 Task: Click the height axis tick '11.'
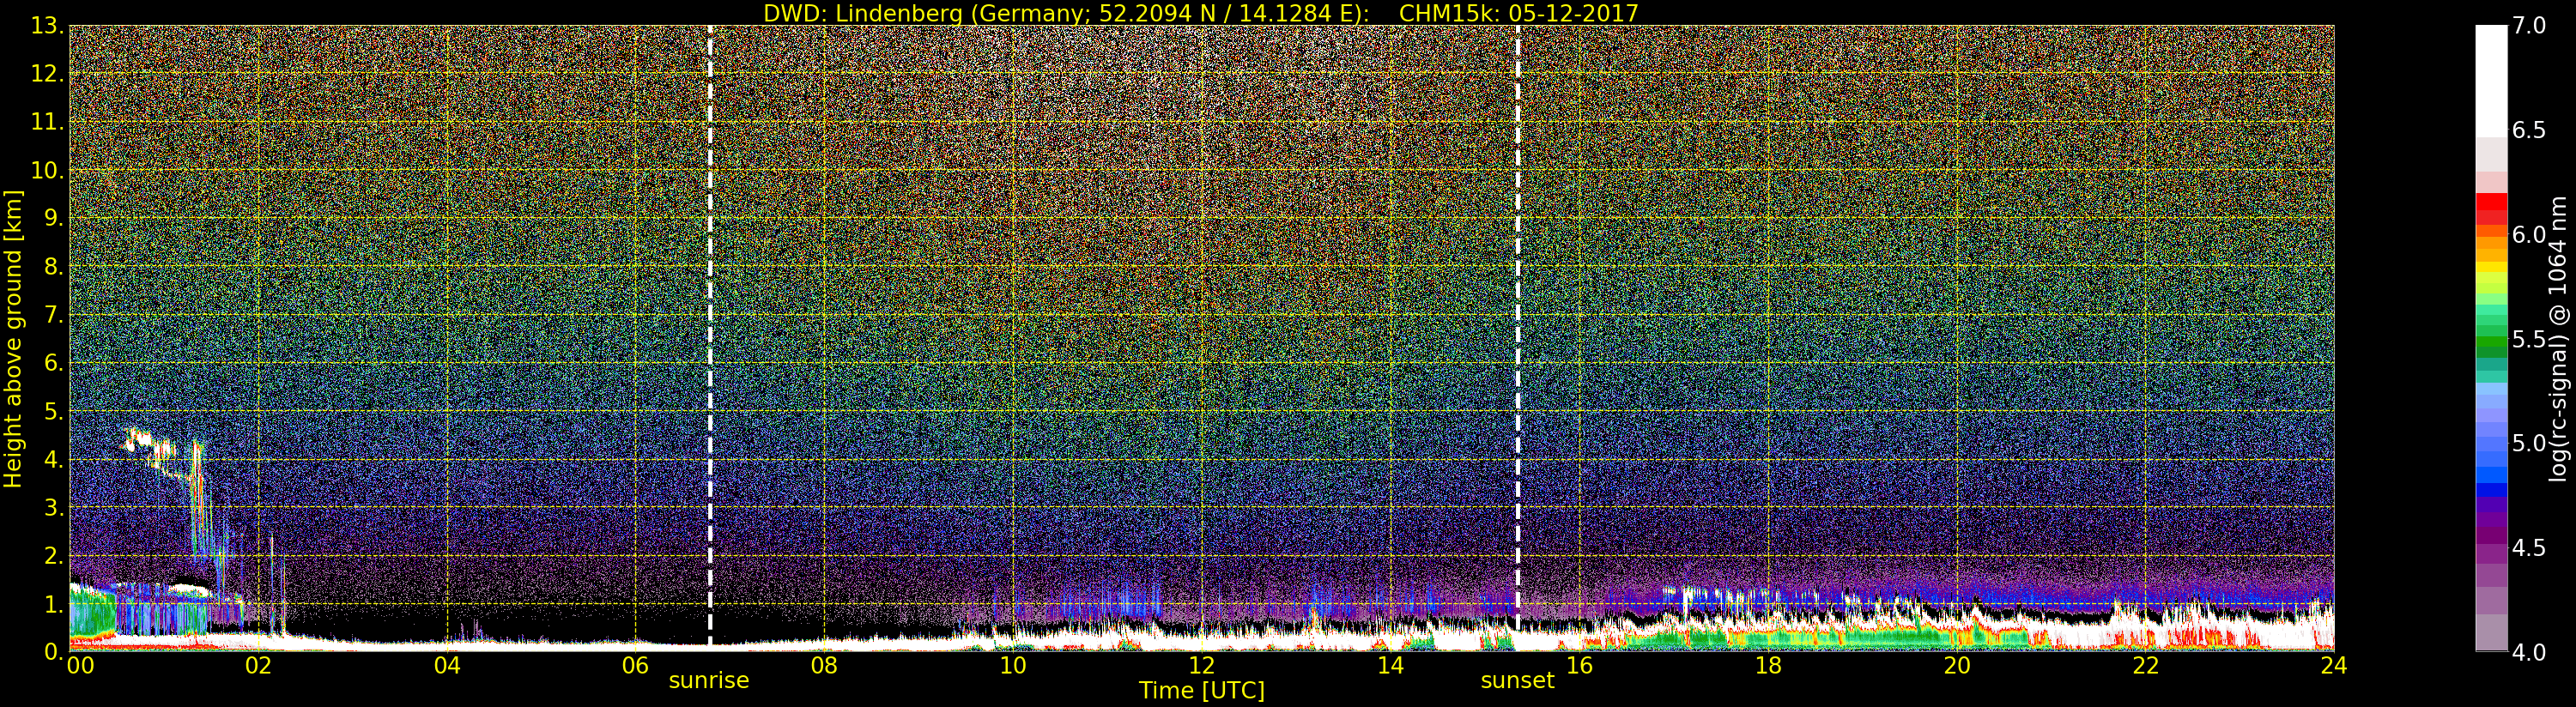47,122
